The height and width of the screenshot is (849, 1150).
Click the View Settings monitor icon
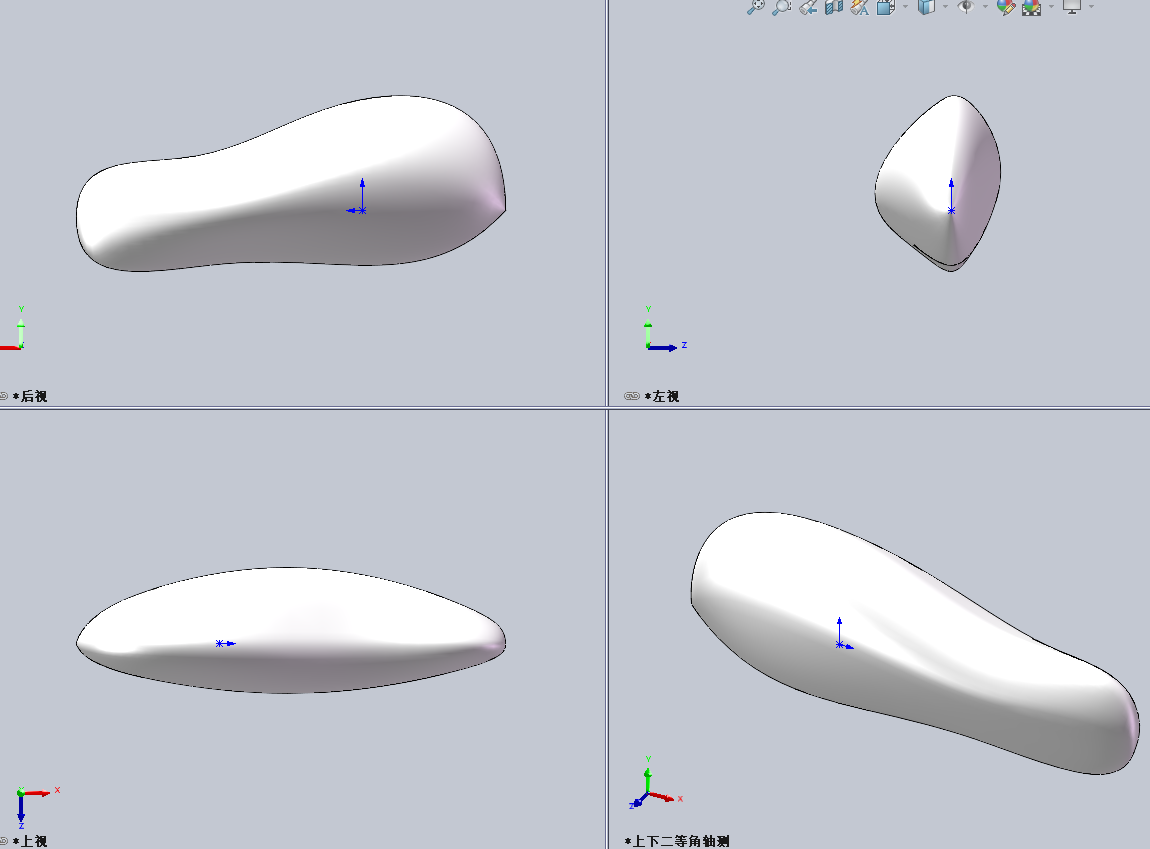click(x=1072, y=6)
